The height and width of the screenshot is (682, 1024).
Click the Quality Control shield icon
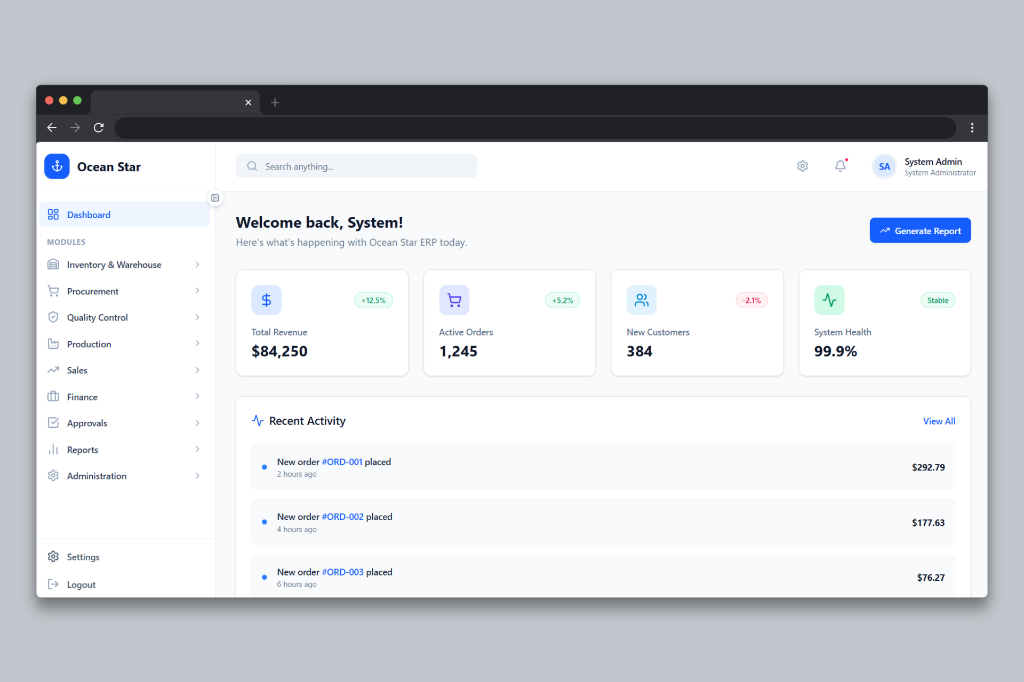point(54,317)
